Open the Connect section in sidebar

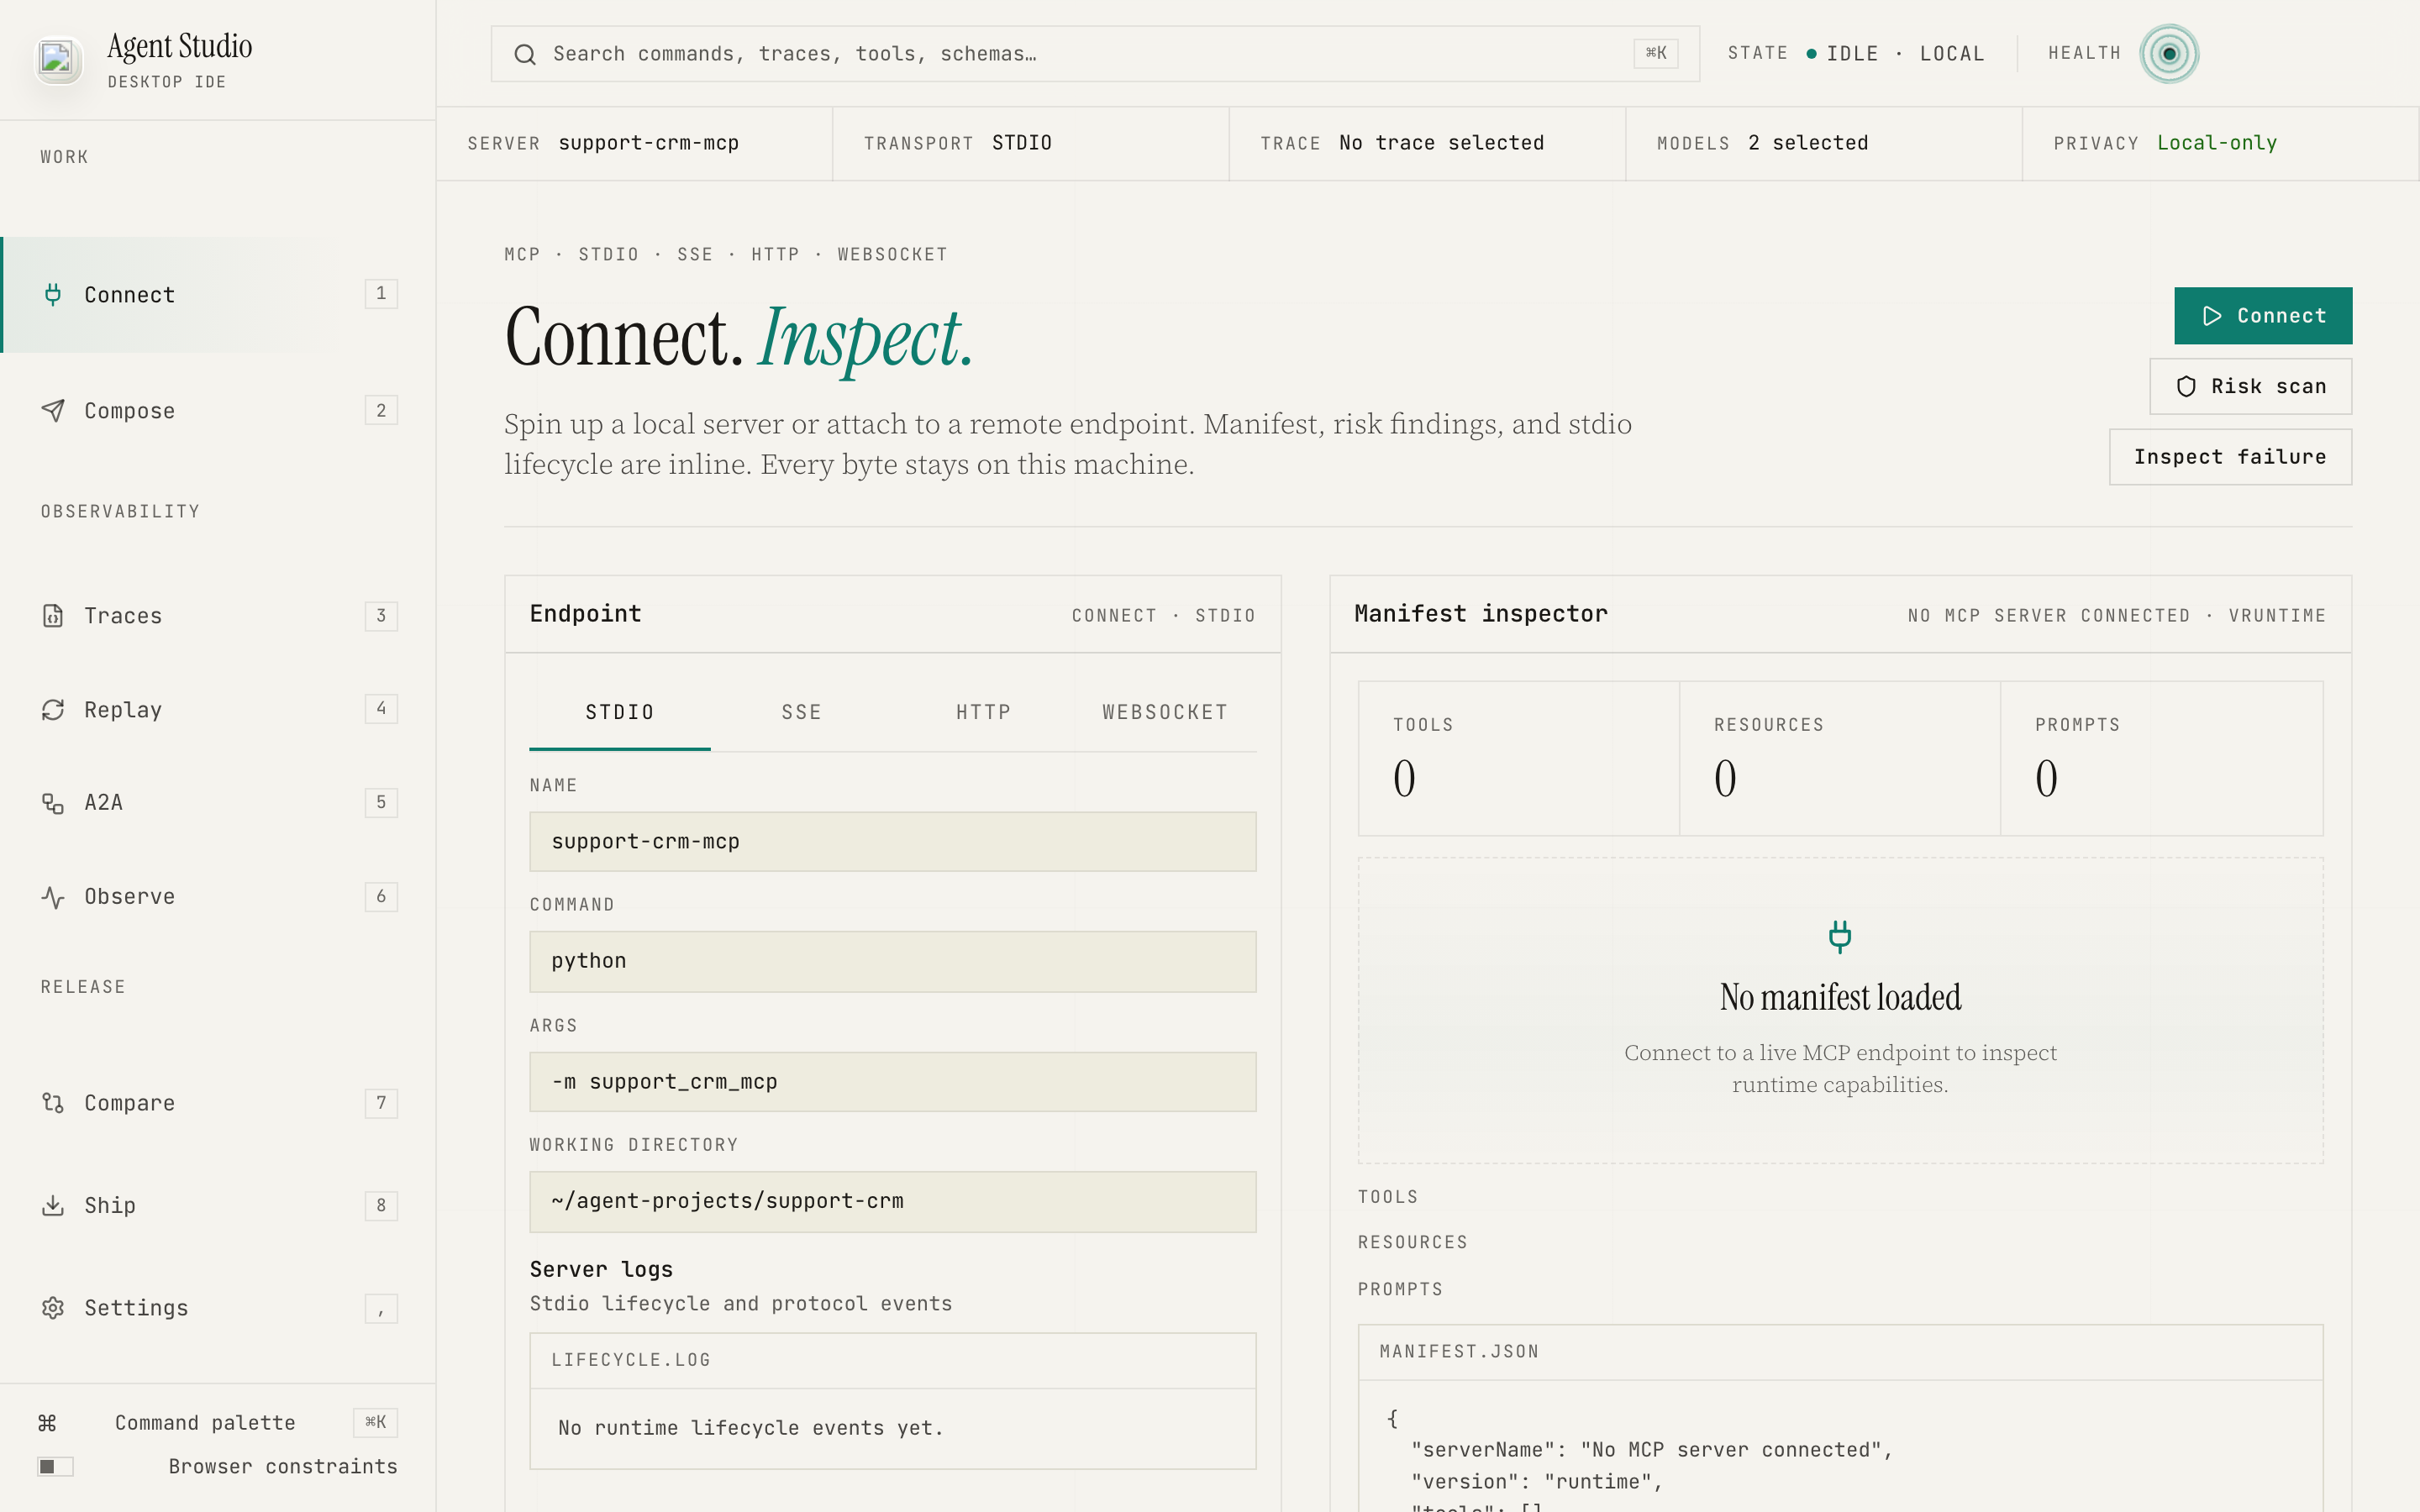click(218, 294)
